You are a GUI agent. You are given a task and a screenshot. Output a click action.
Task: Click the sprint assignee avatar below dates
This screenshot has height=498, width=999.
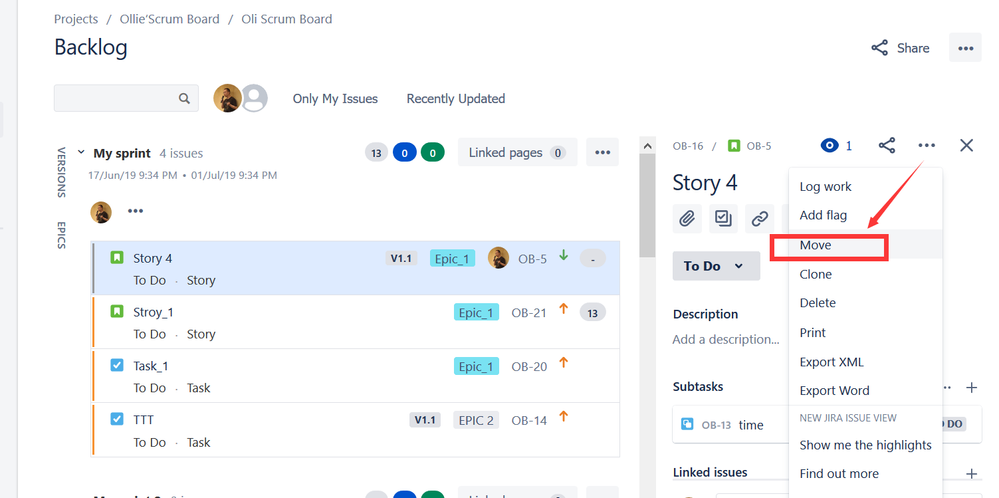click(x=101, y=212)
